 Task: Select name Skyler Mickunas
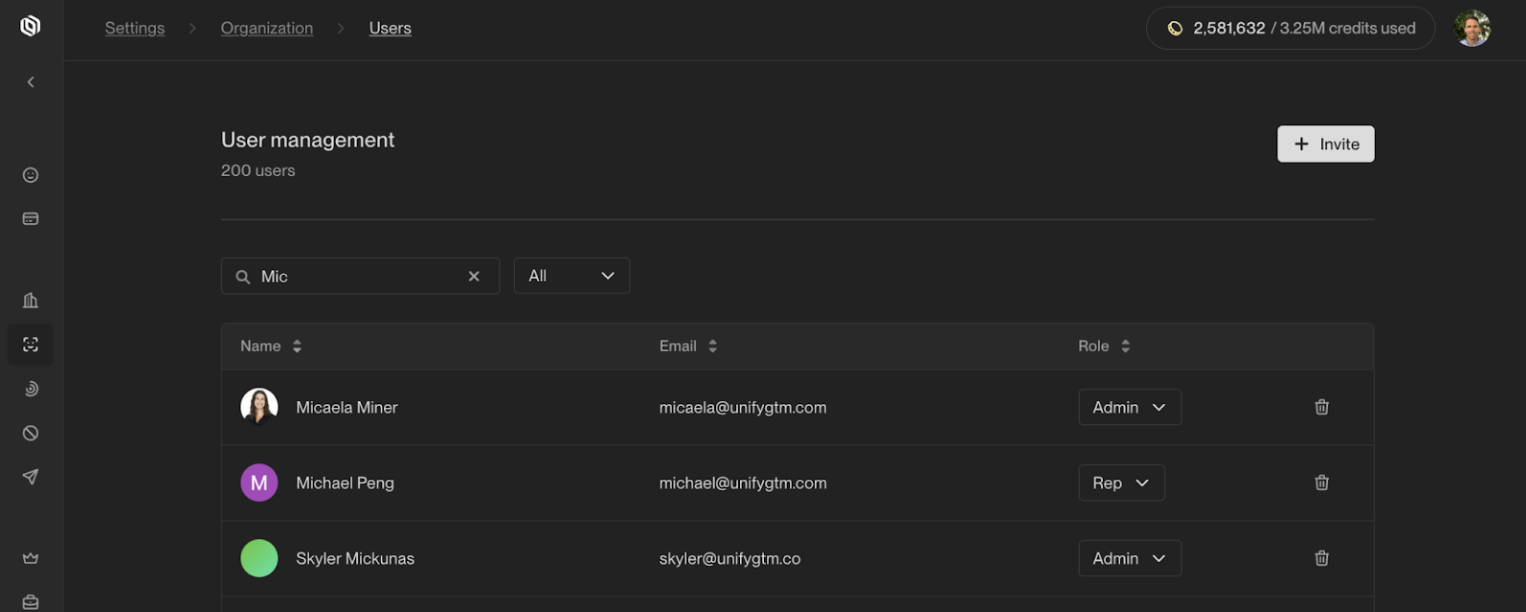pyautogui.click(x=355, y=558)
